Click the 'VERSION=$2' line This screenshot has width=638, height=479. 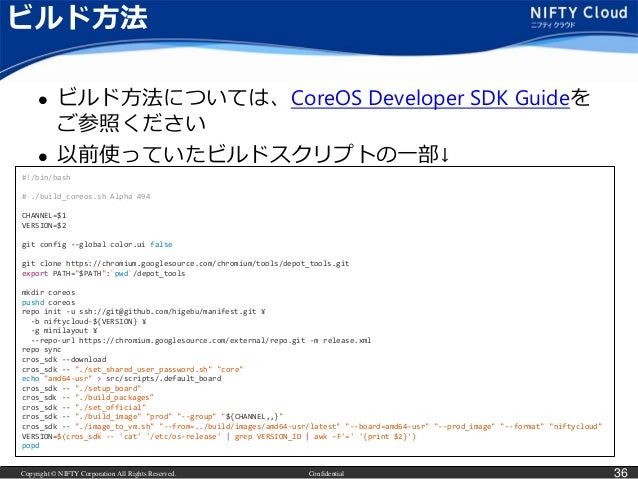pyautogui.click(x=44, y=225)
